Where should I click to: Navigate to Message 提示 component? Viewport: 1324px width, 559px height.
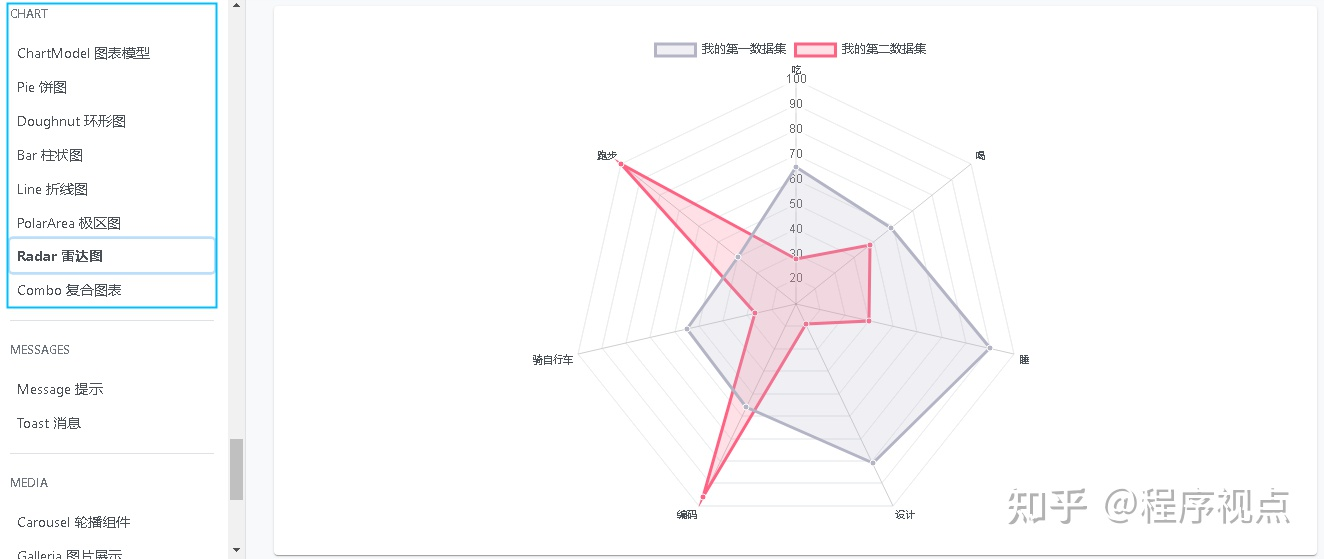(60, 389)
